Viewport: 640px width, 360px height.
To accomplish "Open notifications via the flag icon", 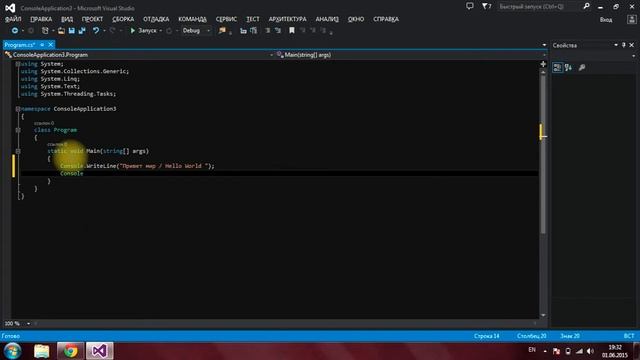I will pos(486,6).
